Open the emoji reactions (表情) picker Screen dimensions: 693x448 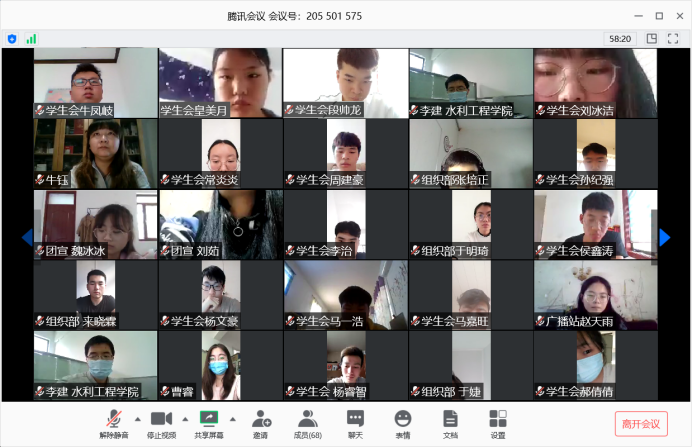(x=403, y=423)
